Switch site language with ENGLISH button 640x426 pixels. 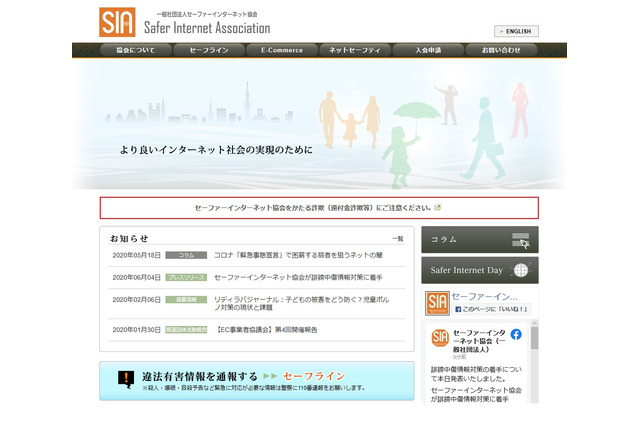pyautogui.click(x=516, y=31)
